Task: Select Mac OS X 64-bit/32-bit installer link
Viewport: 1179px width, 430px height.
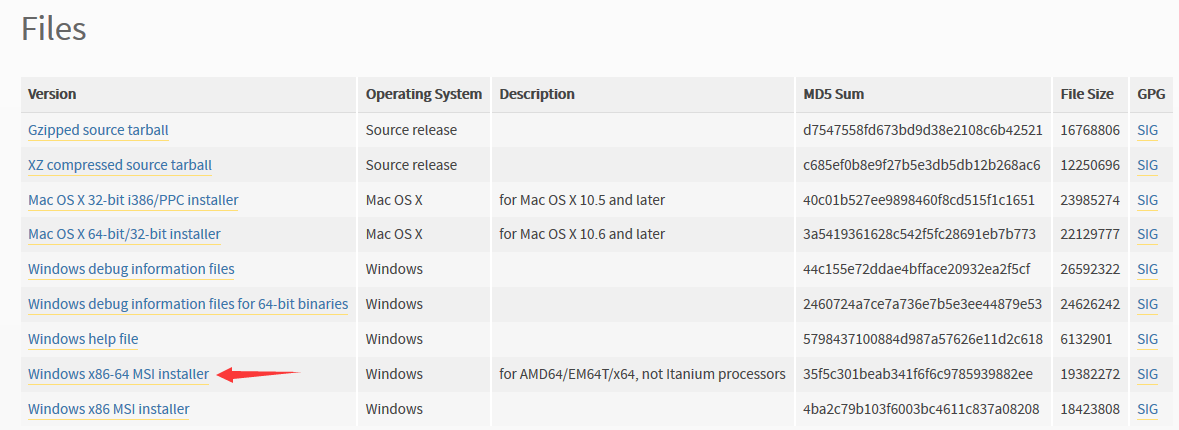Action: pyautogui.click(x=124, y=235)
